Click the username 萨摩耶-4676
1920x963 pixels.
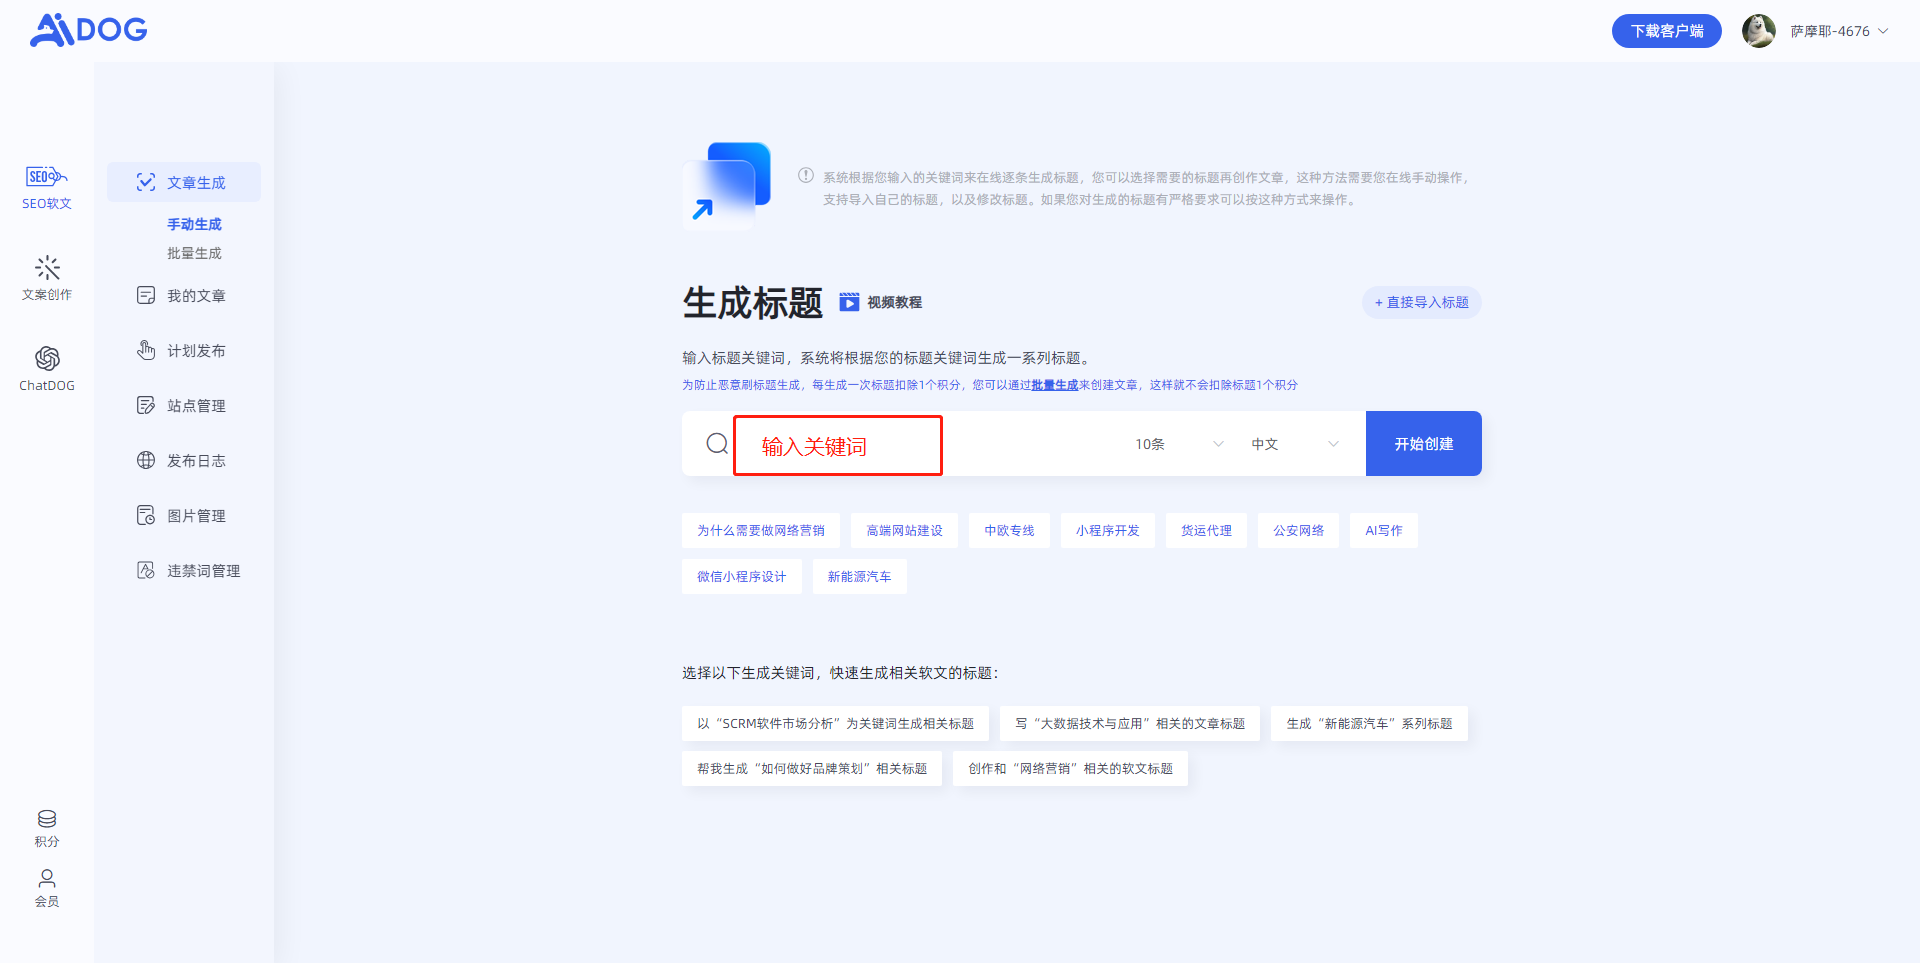(x=1829, y=31)
